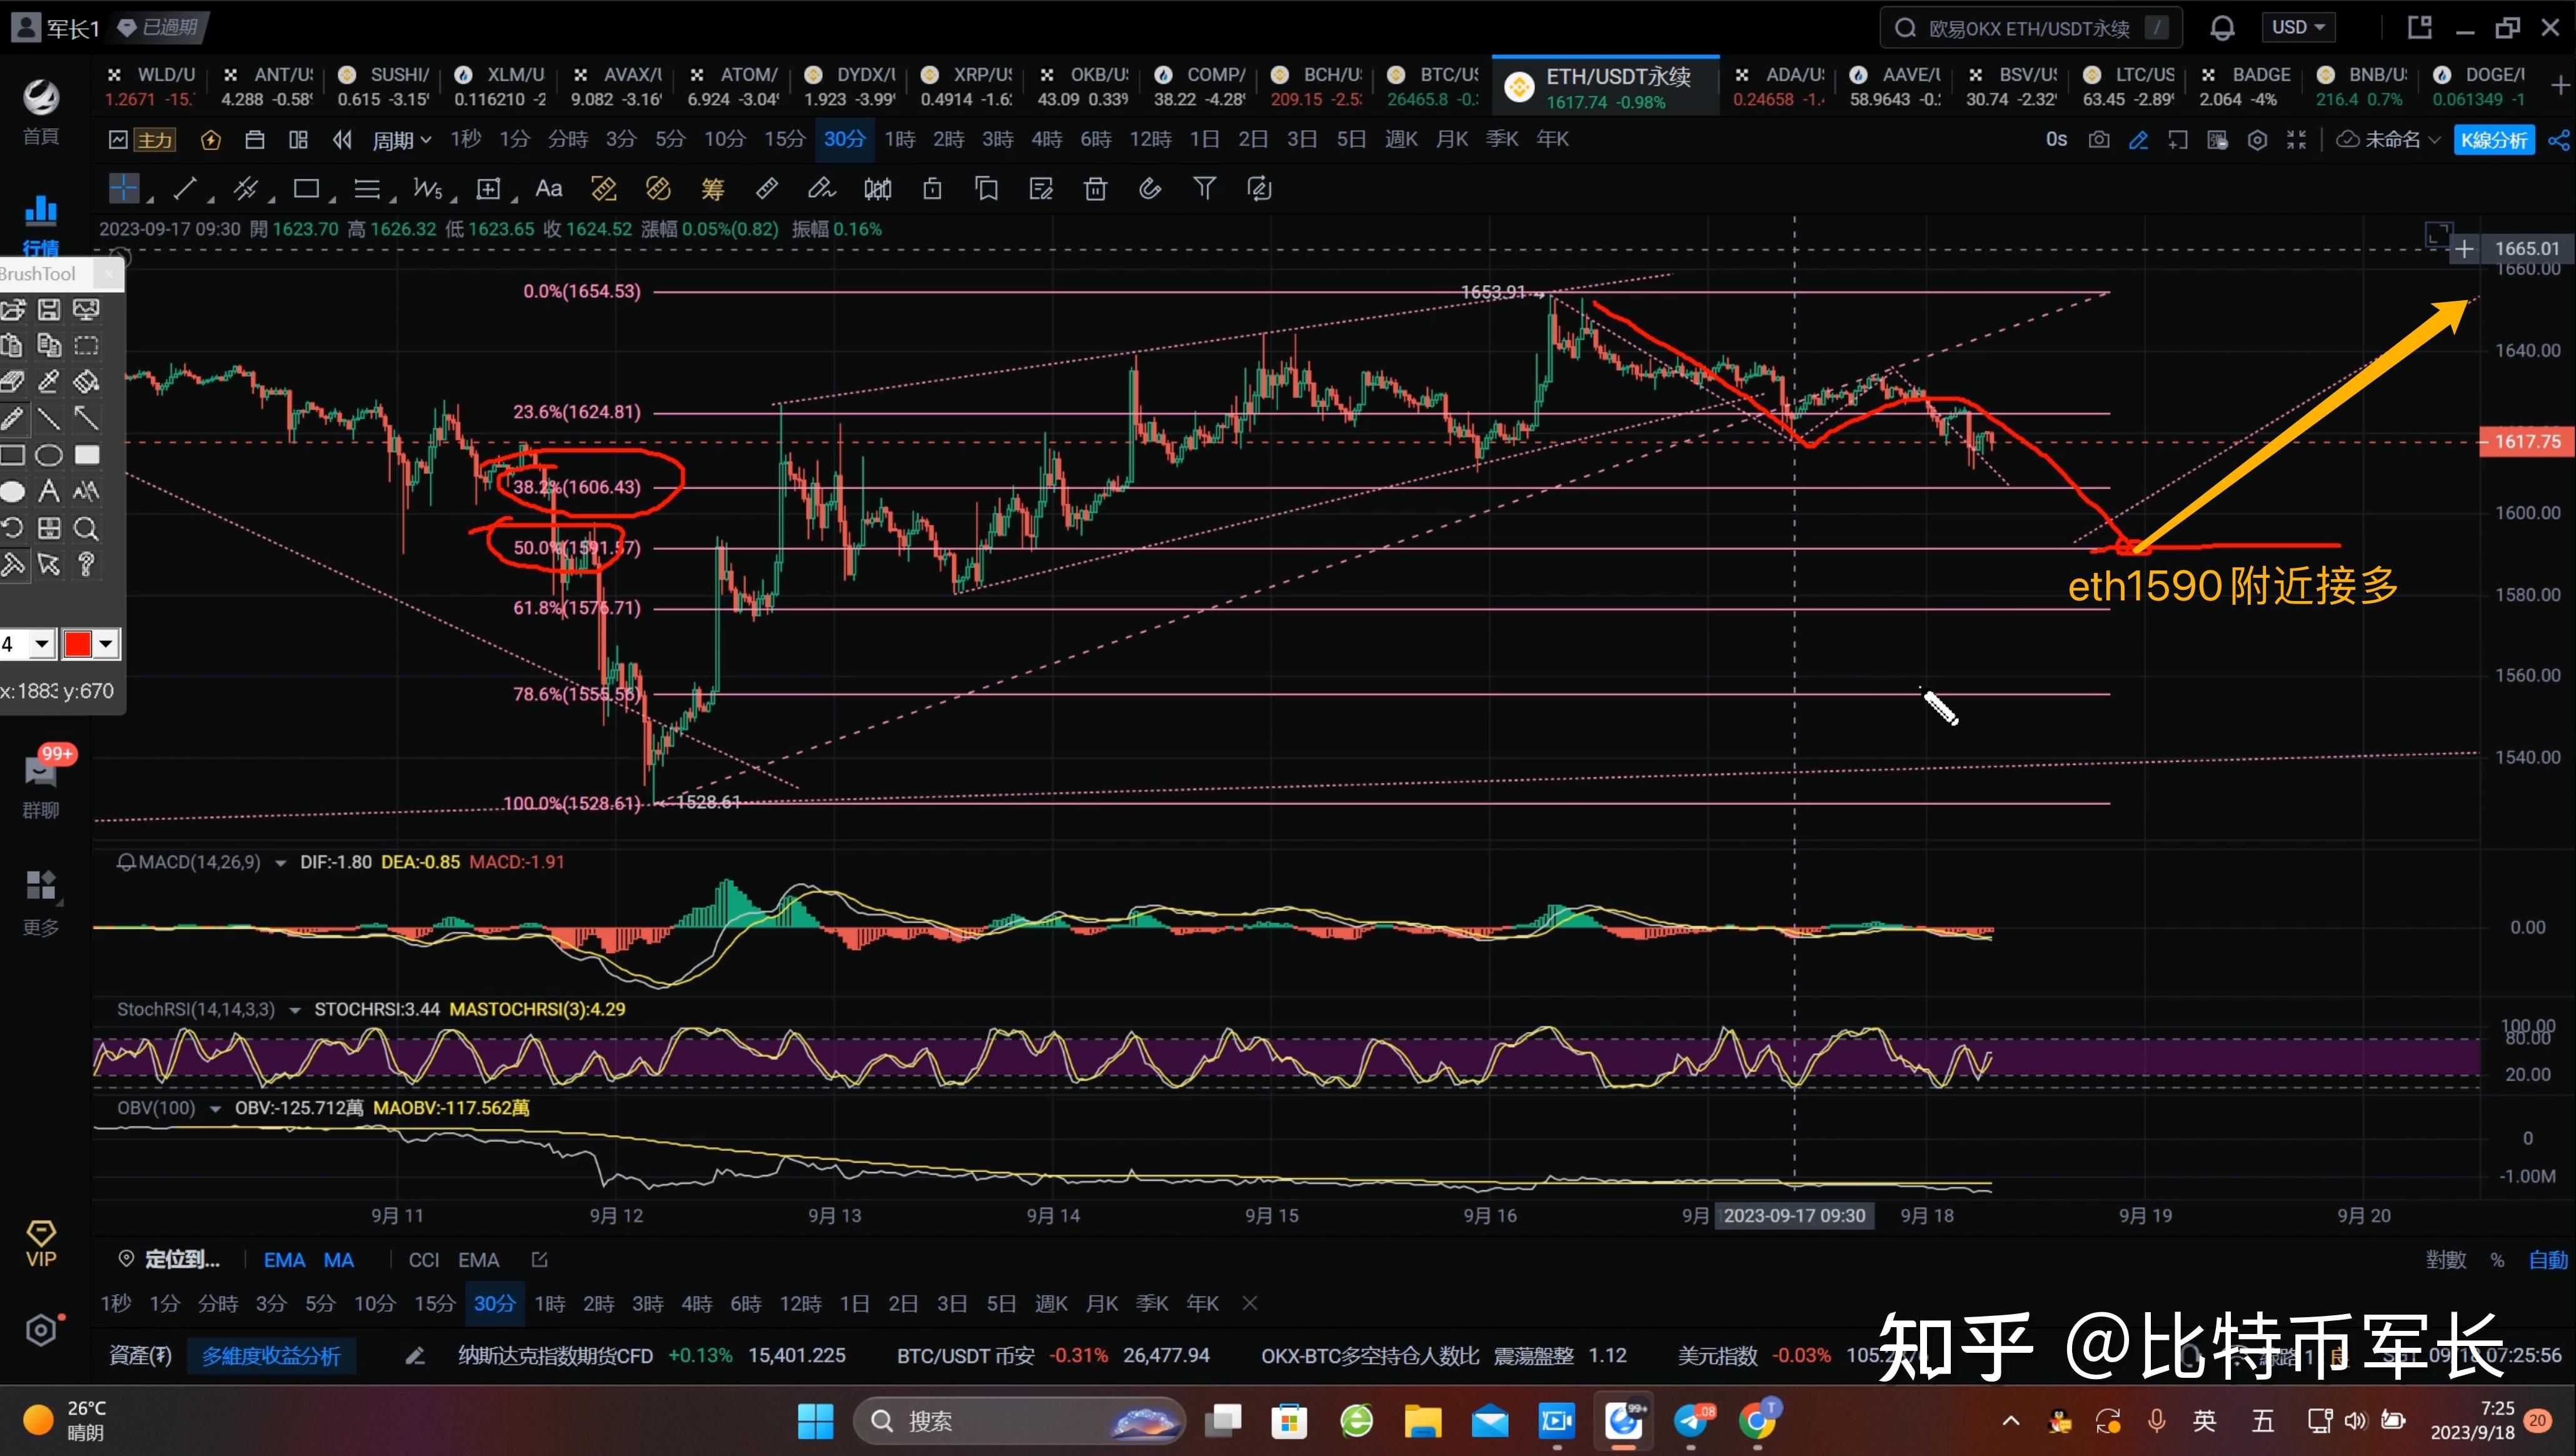This screenshot has width=2576, height=1456.
Task: Click the undo arrow in BrushTool
Action: [x=12, y=528]
